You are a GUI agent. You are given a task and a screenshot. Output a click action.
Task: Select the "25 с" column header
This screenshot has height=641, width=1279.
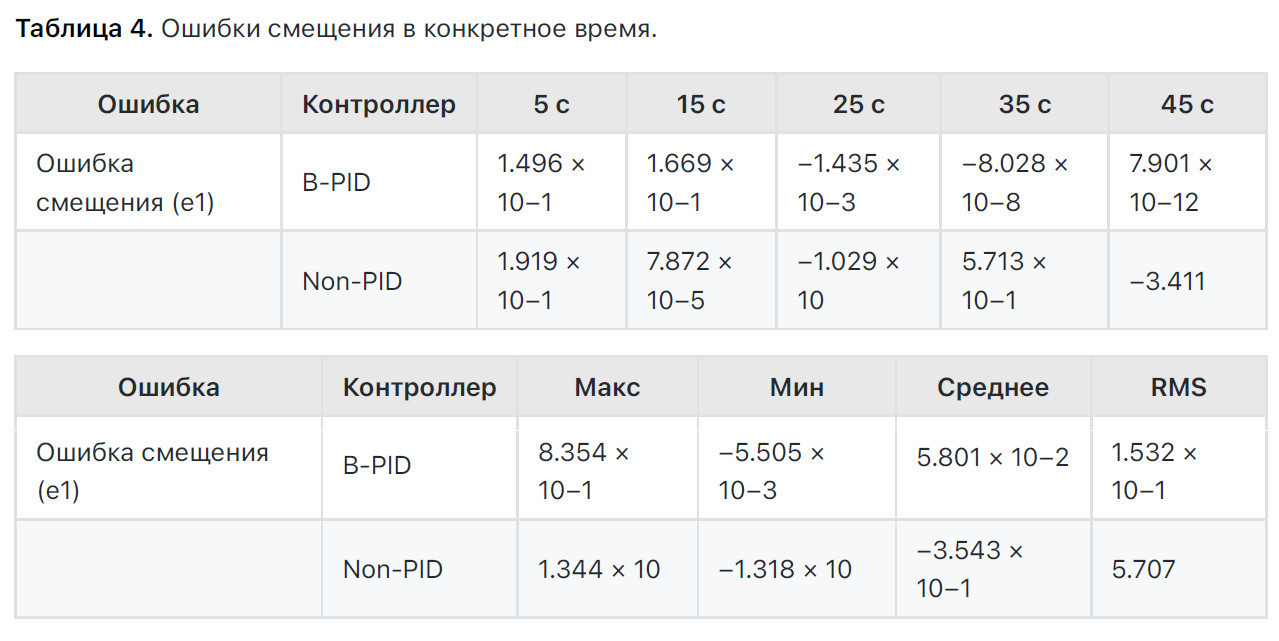point(858,104)
